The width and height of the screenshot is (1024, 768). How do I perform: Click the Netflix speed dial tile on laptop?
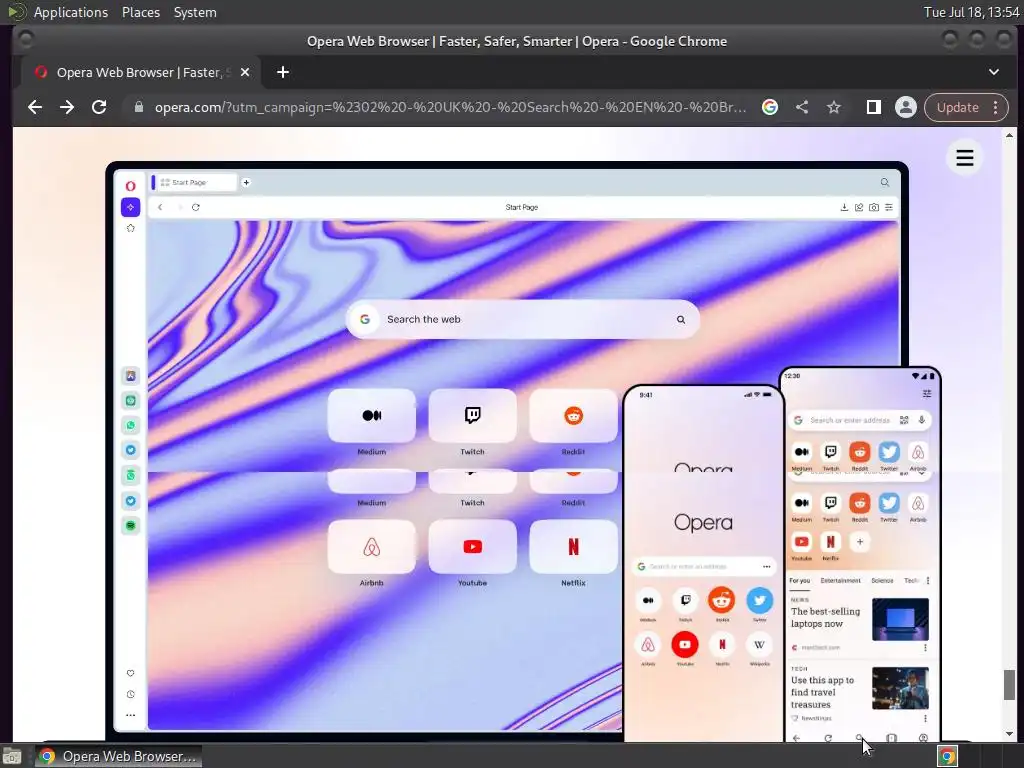point(573,547)
